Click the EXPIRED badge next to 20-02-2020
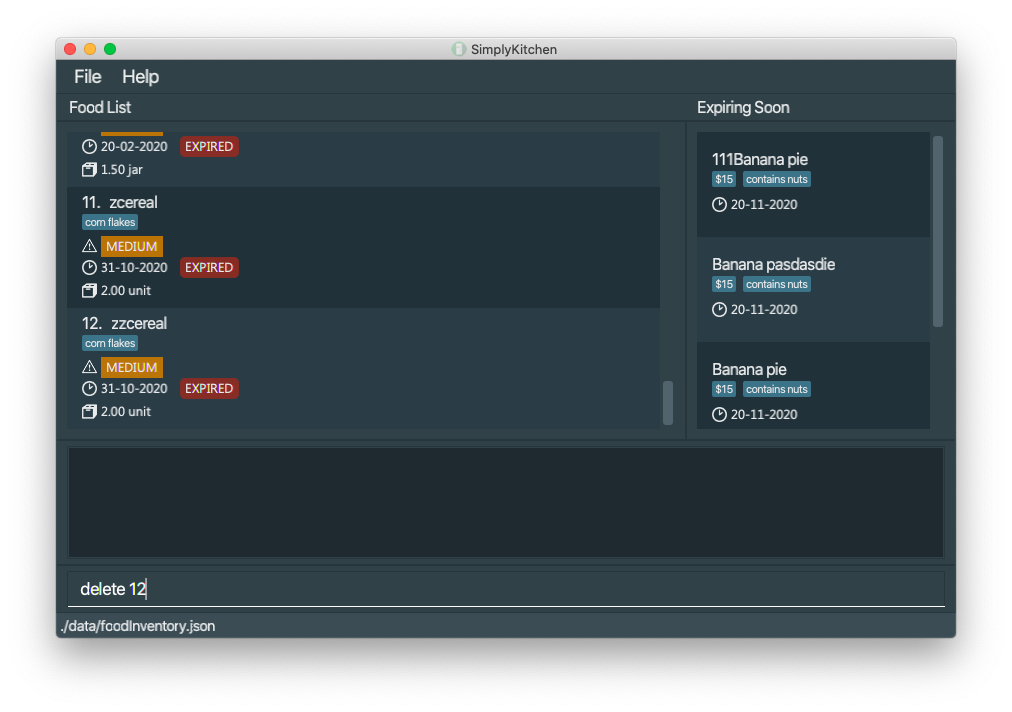 coord(209,147)
